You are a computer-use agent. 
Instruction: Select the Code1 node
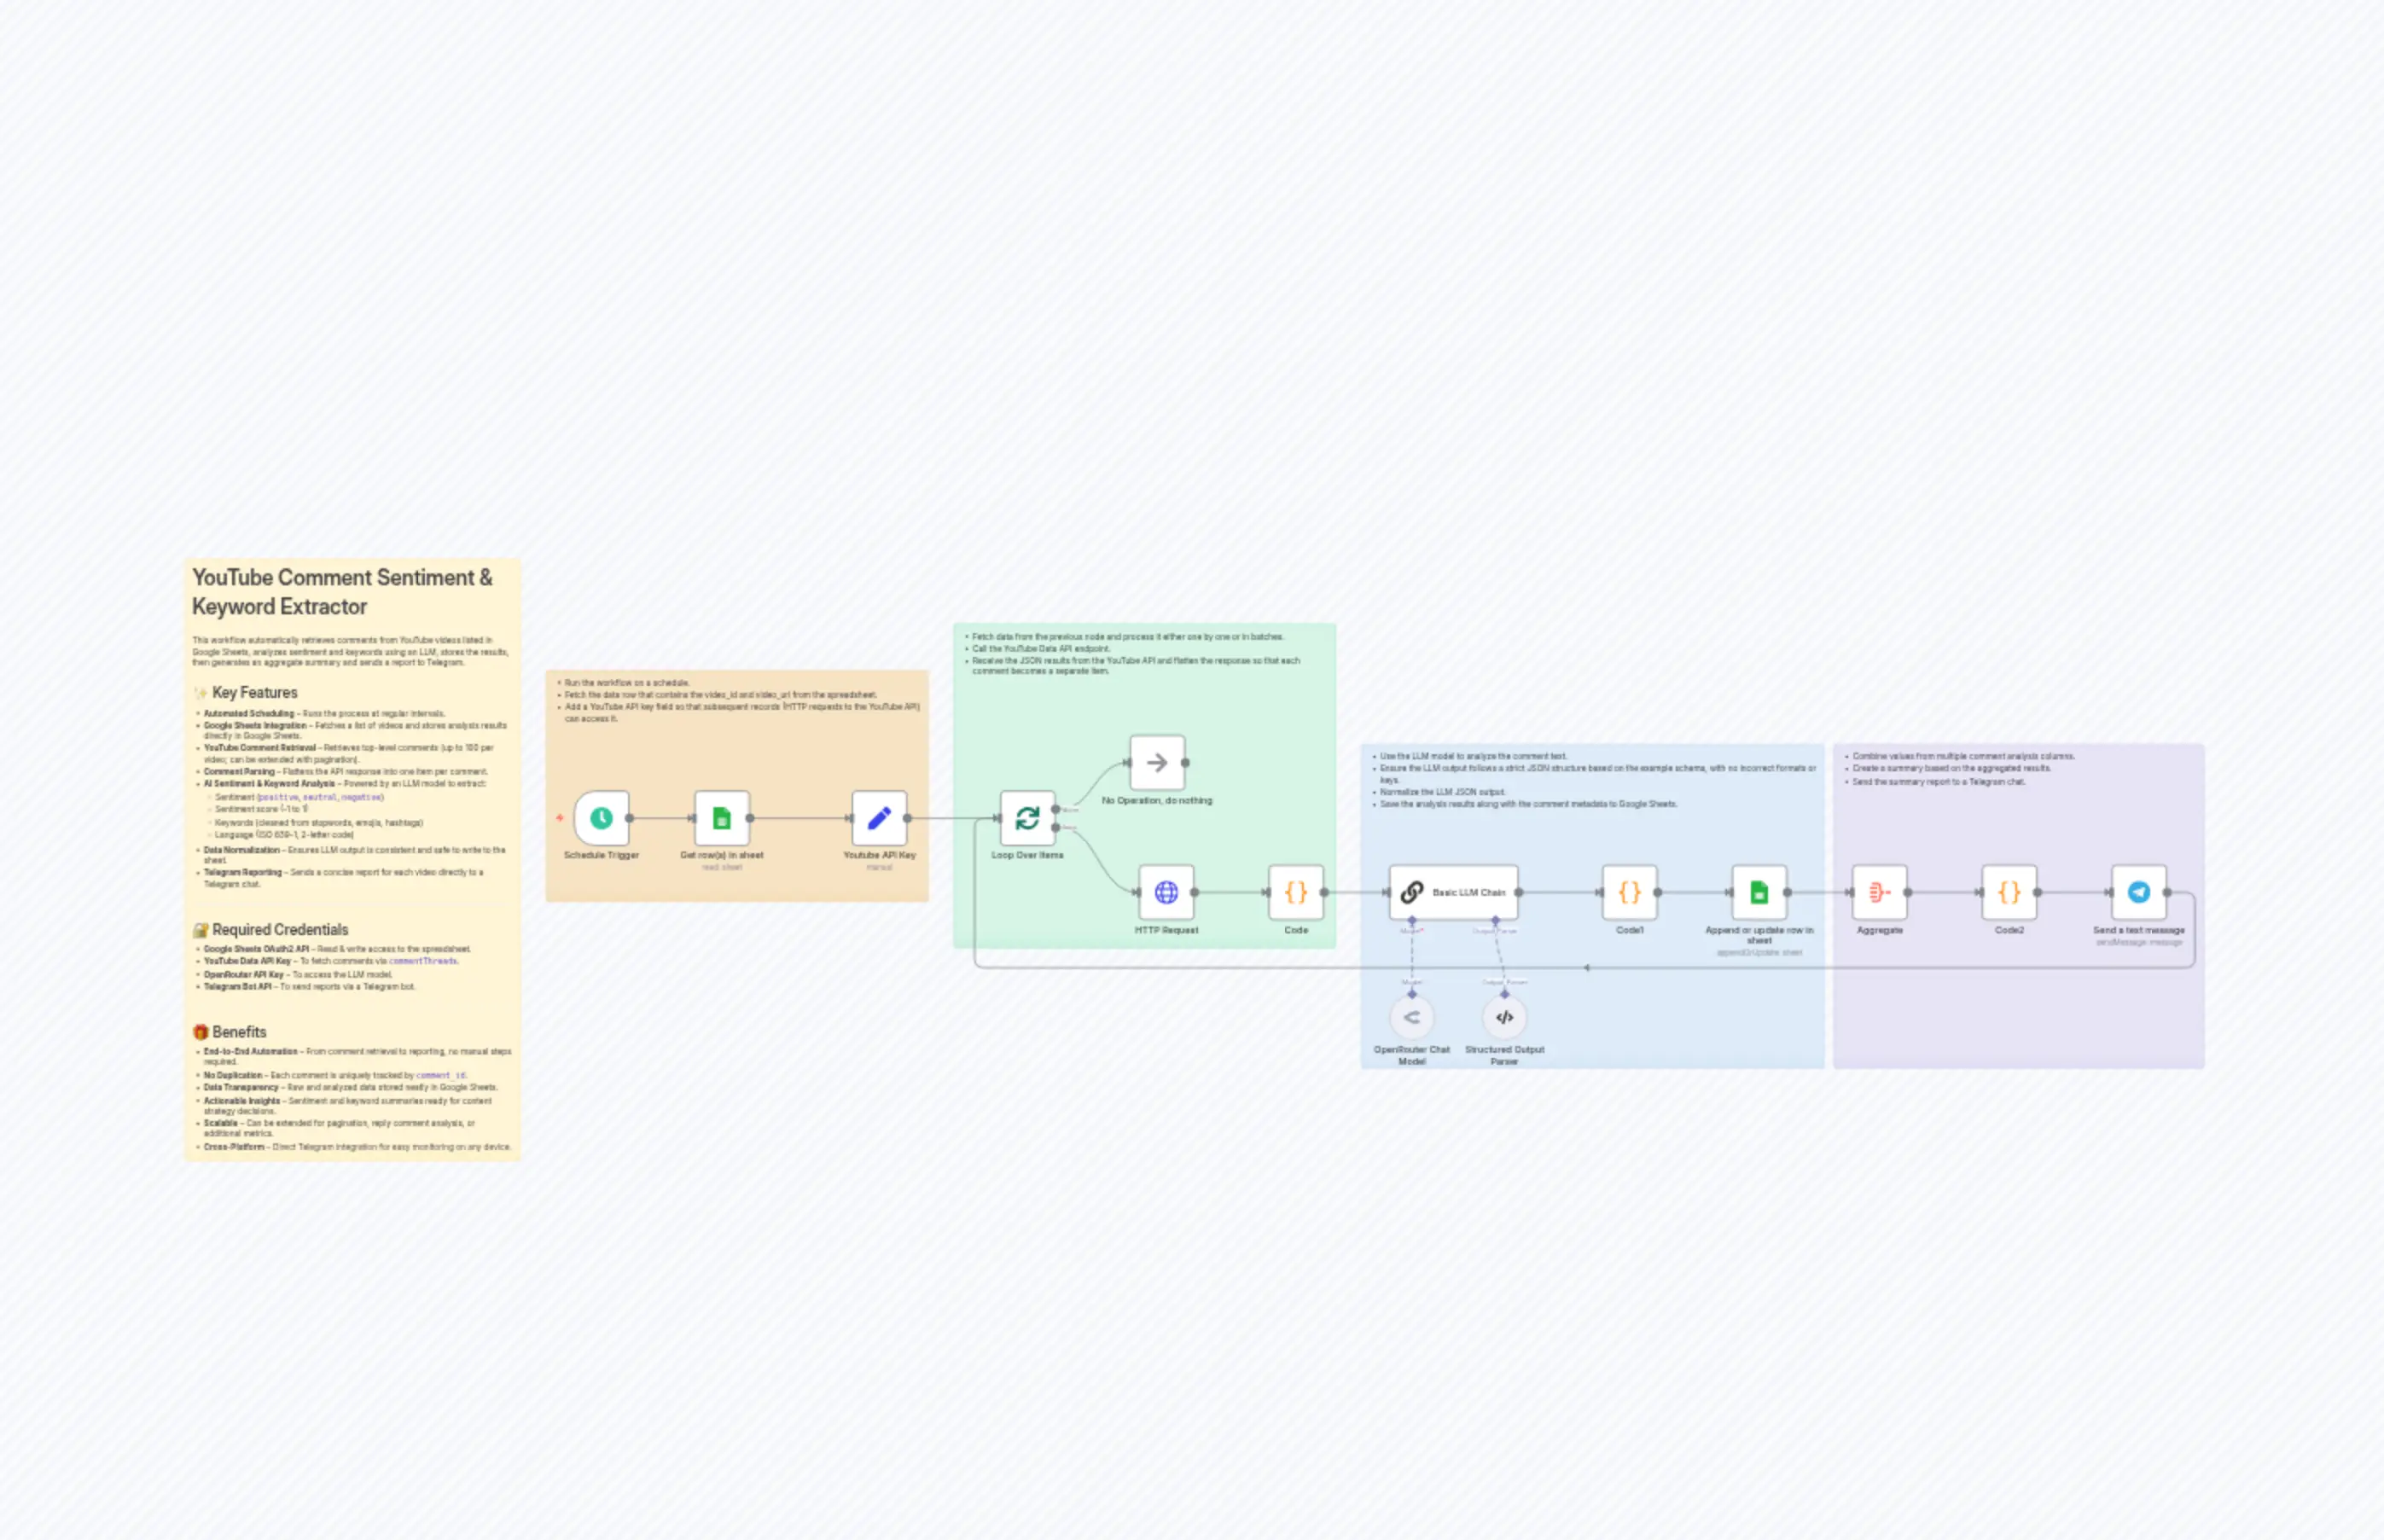click(1630, 892)
